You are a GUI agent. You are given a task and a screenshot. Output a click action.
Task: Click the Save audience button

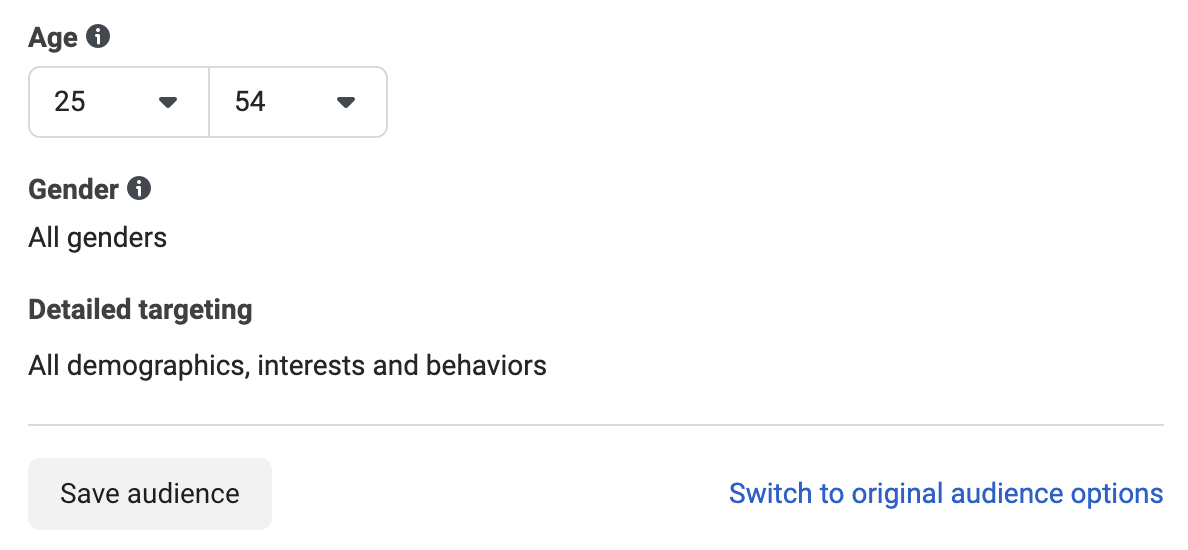pos(150,493)
